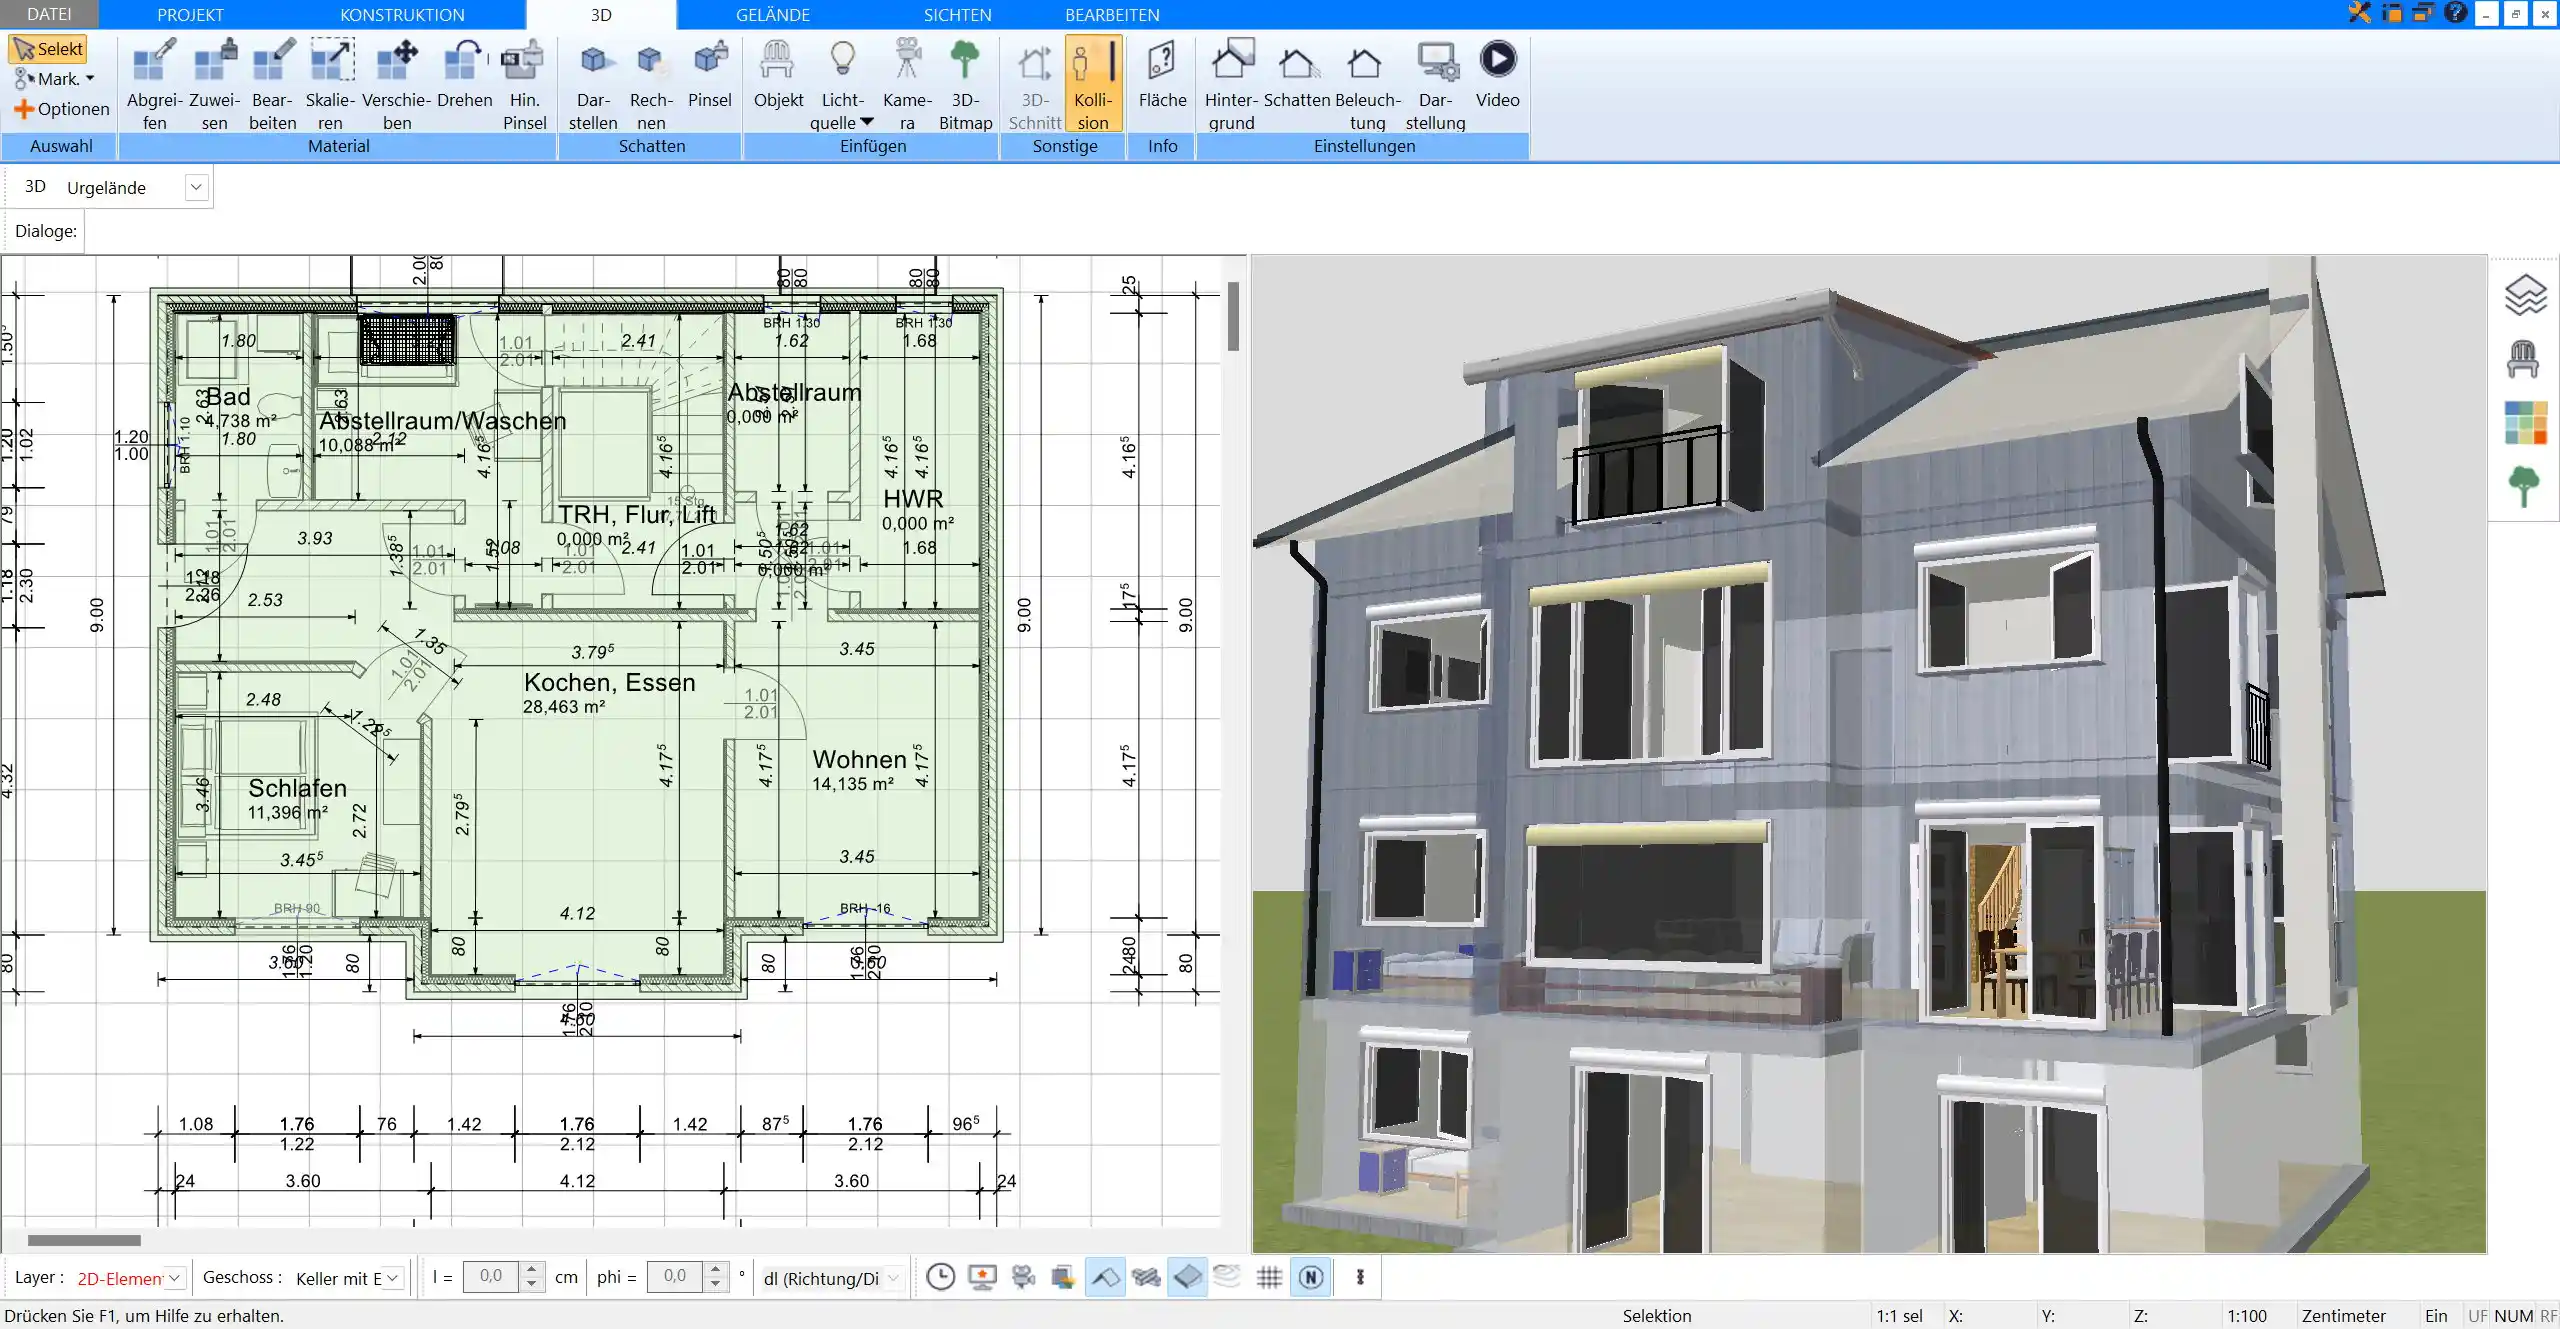Image resolution: width=2560 pixels, height=1329 pixels.
Task: Click the toolbar overflow handle icon
Action: pyautogui.click(x=1360, y=1277)
